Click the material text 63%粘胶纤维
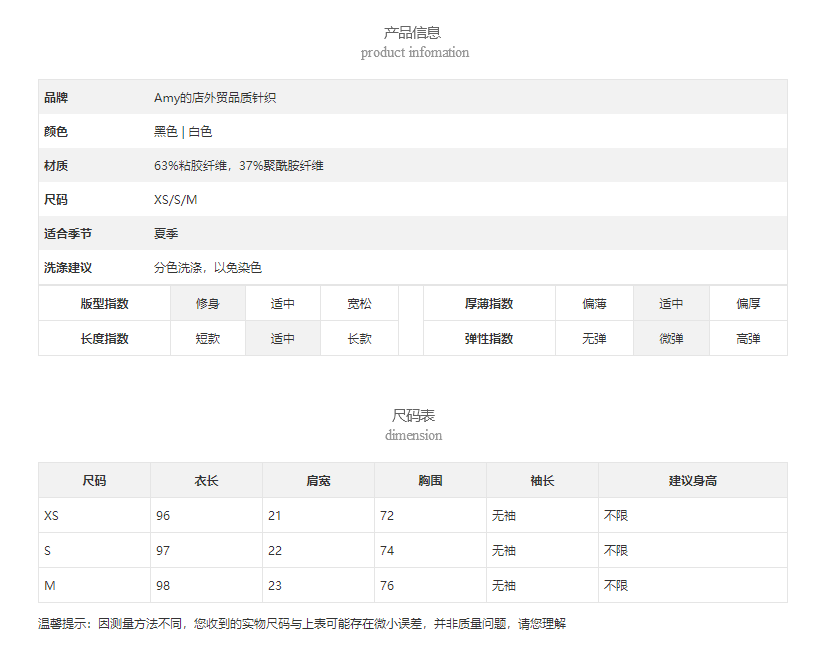 pos(194,166)
